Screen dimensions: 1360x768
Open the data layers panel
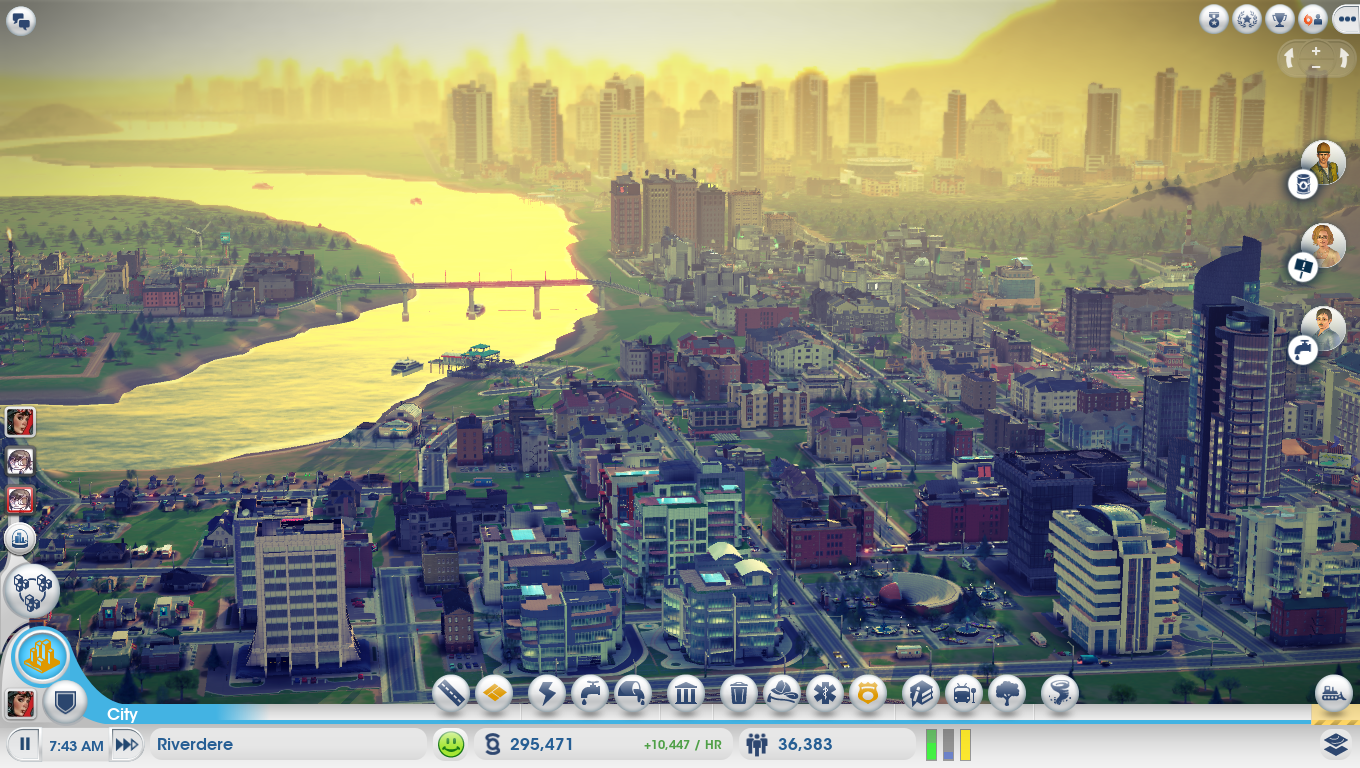pyautogui.click(x=1335, y=744)
